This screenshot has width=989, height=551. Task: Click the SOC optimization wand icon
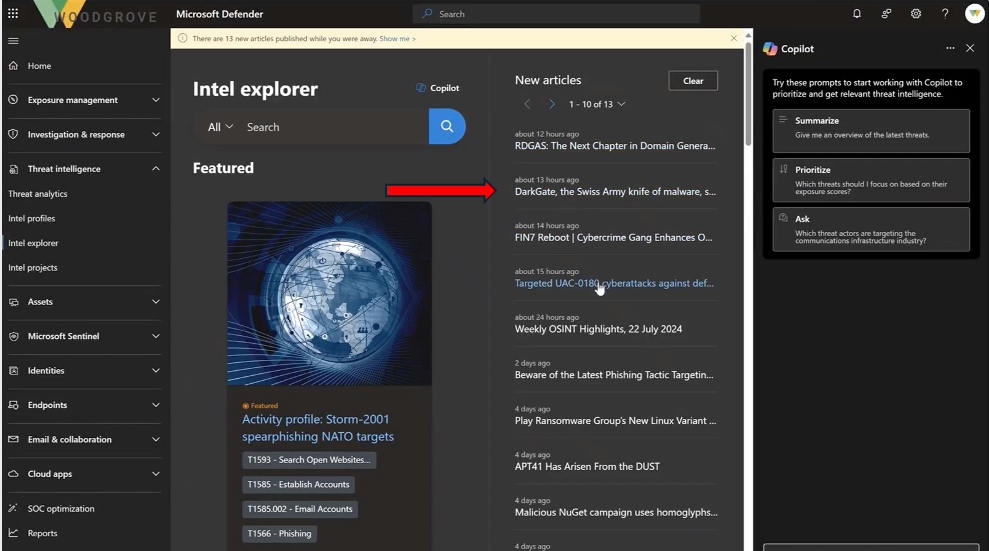coord(13,508)
